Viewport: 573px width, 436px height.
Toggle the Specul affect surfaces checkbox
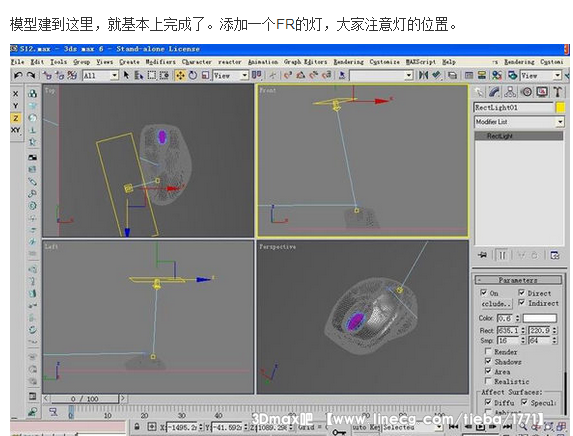pos(524,402)
